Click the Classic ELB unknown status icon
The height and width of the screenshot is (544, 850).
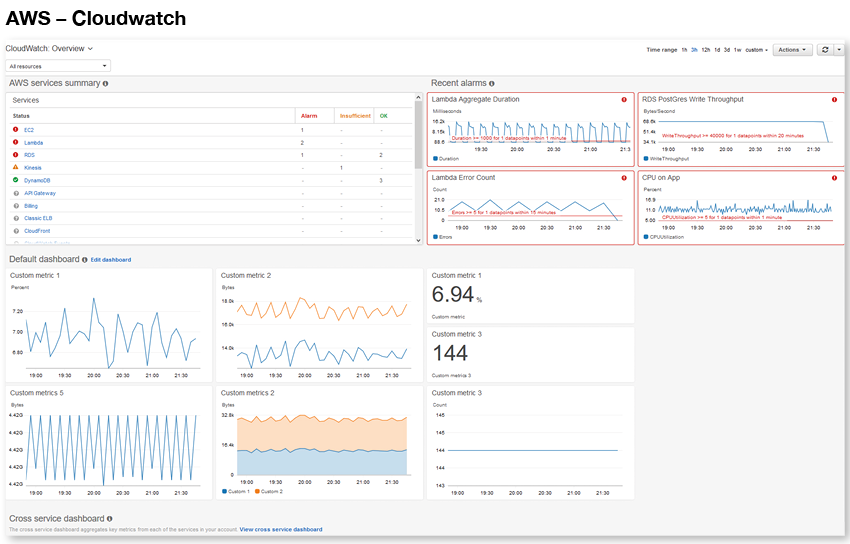point(16,218)
